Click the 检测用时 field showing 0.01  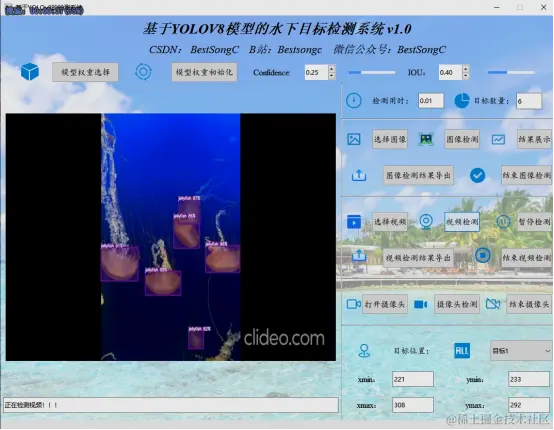(x=431, y=101)
